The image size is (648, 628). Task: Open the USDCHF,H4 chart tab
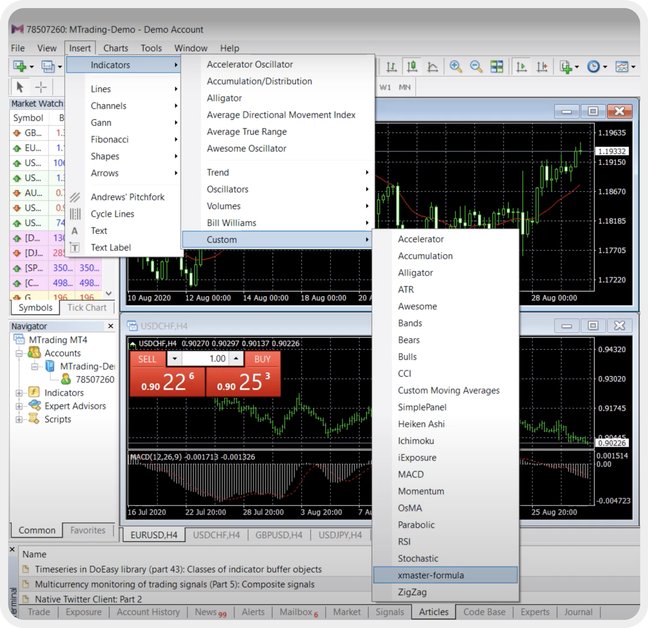pos(216,535)
